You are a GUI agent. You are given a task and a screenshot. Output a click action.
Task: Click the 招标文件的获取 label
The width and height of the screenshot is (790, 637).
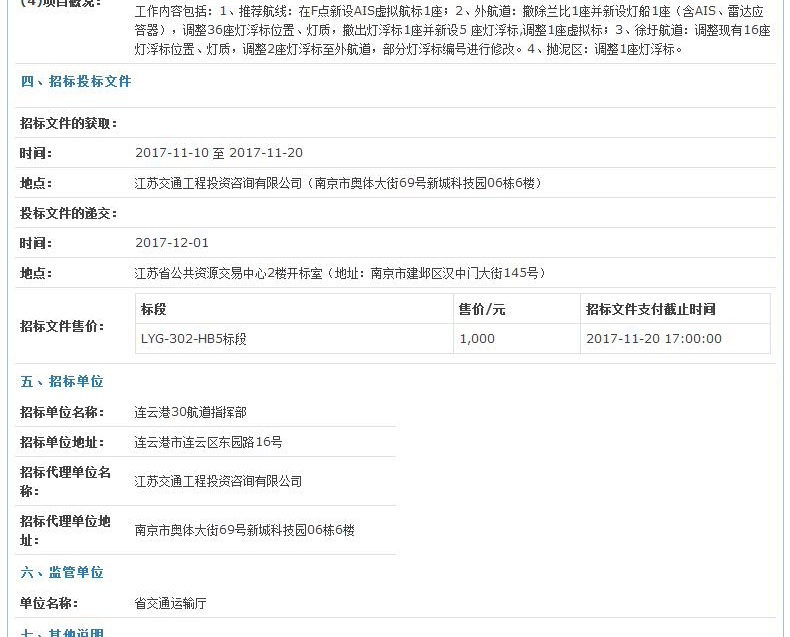69,124
